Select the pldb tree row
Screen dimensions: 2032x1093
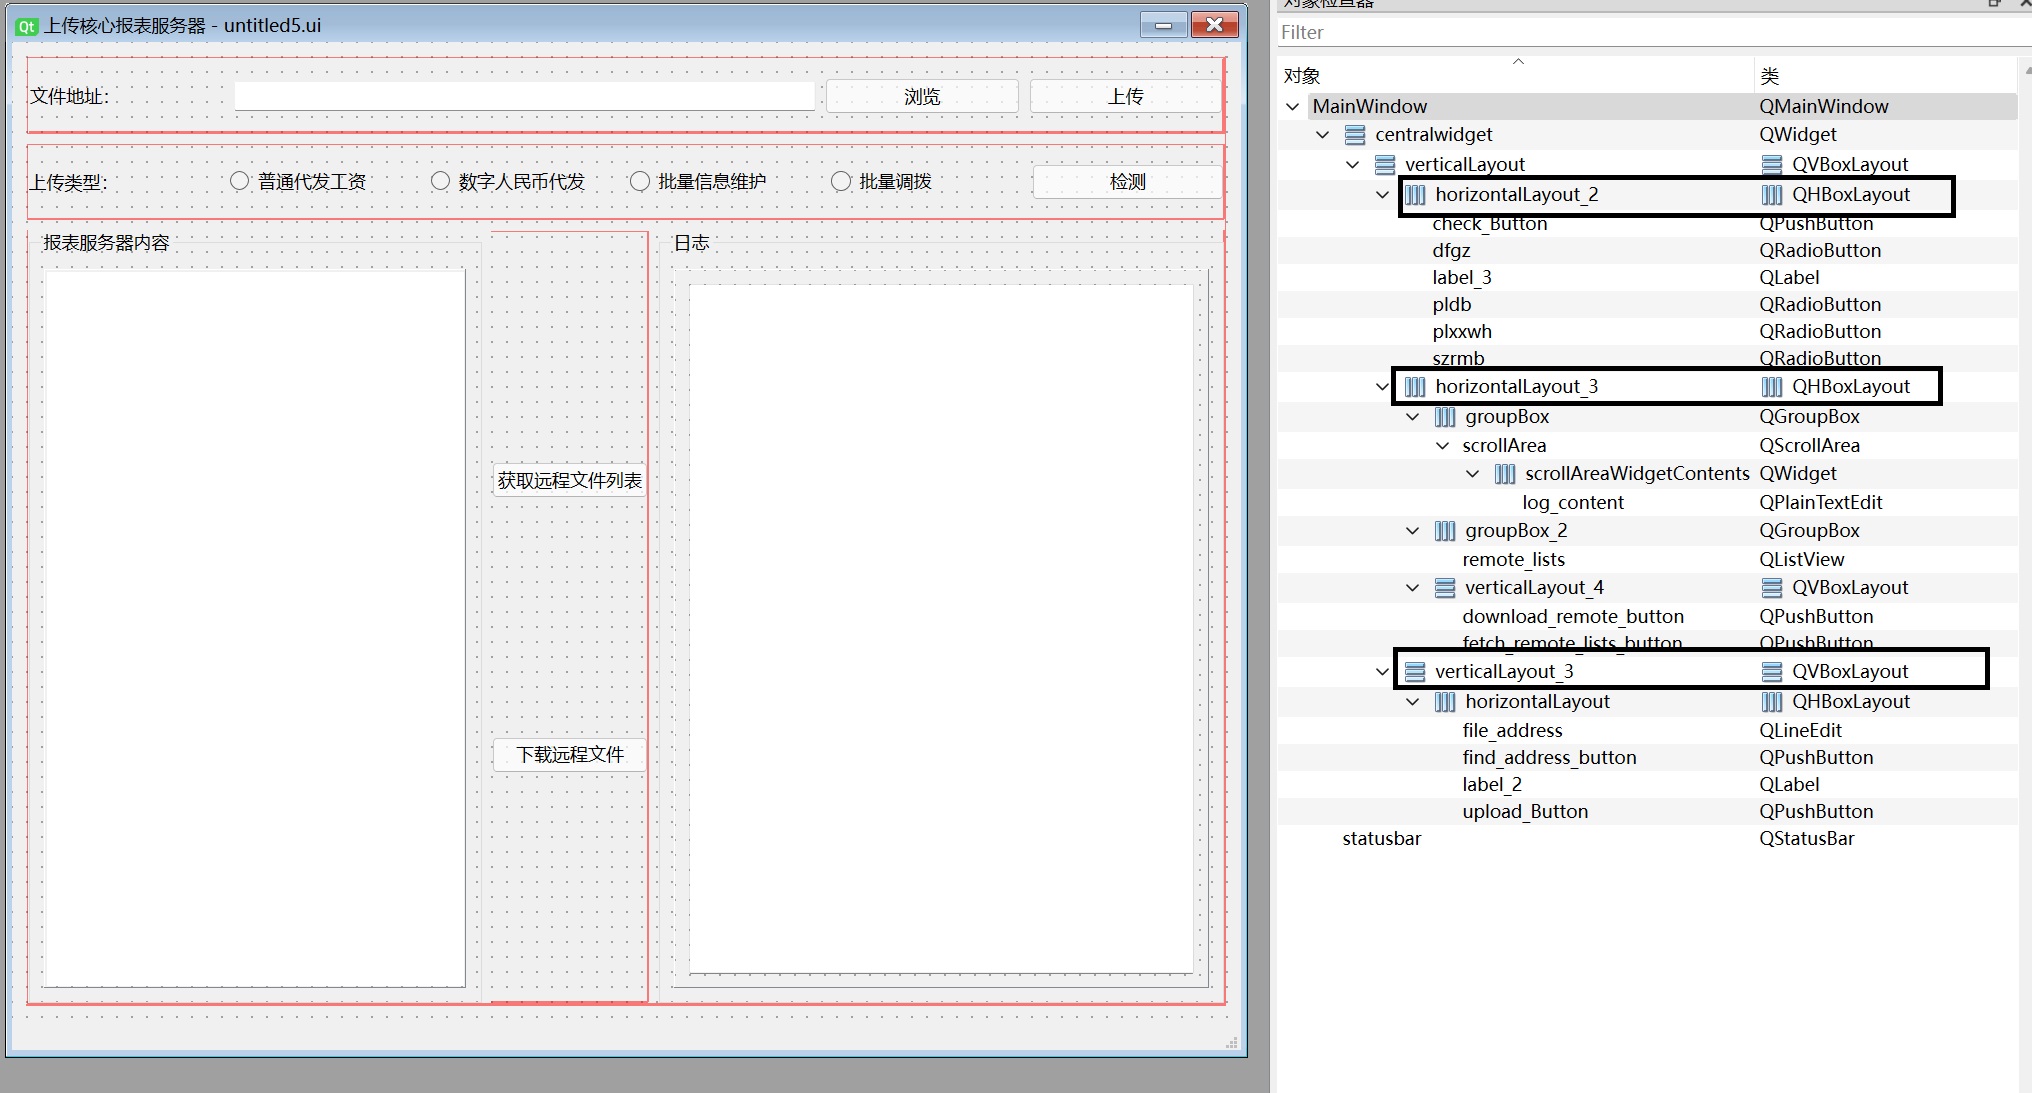1647,305
